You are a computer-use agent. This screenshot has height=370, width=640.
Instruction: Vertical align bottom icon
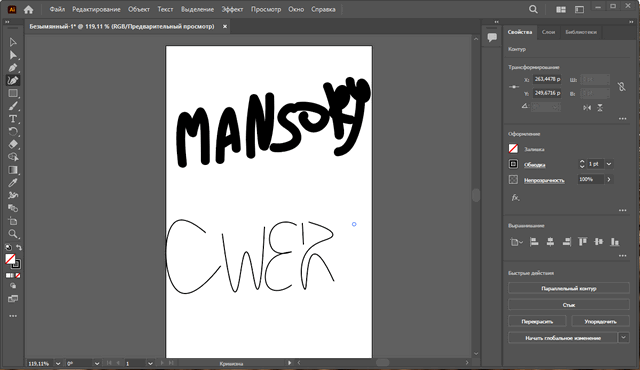pyautogui.click(x=615, y=242)
